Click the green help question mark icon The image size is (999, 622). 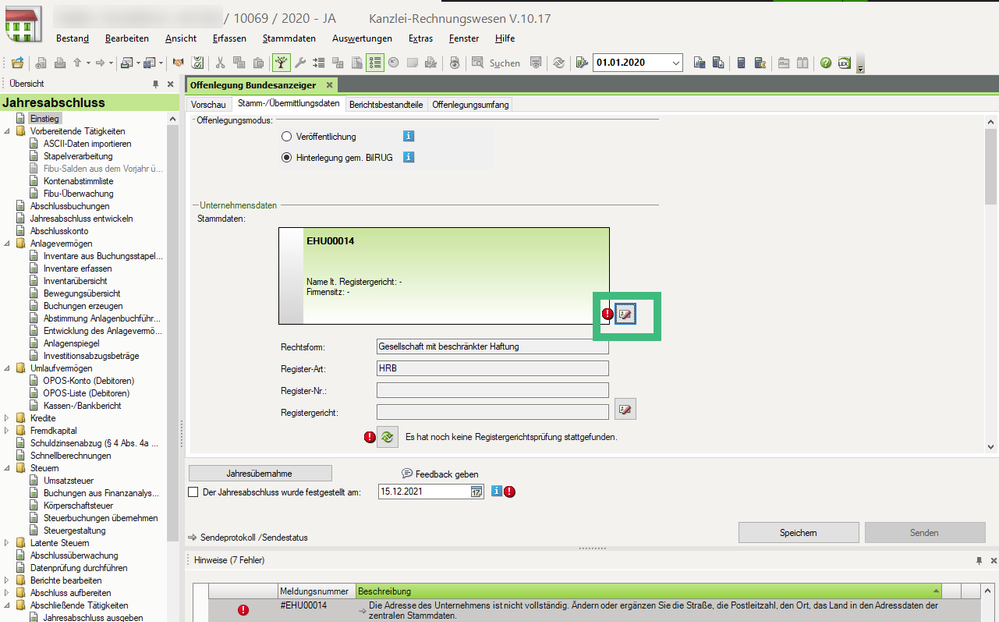[826, 62]
